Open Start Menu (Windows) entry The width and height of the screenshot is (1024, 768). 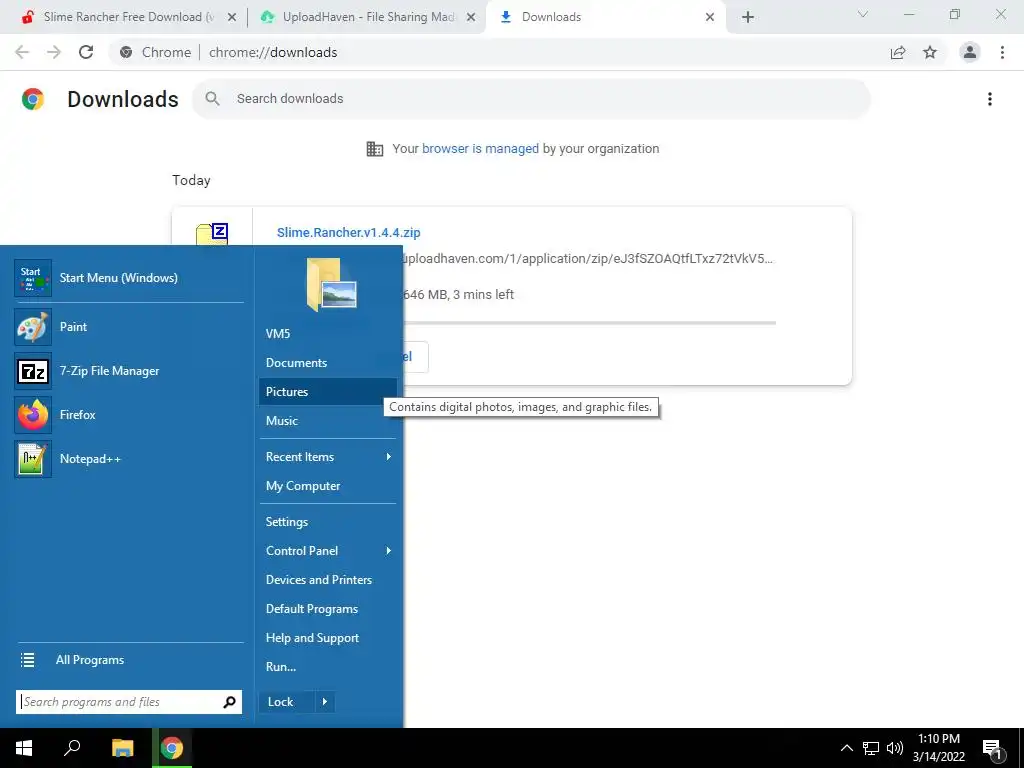pos(129,278)
